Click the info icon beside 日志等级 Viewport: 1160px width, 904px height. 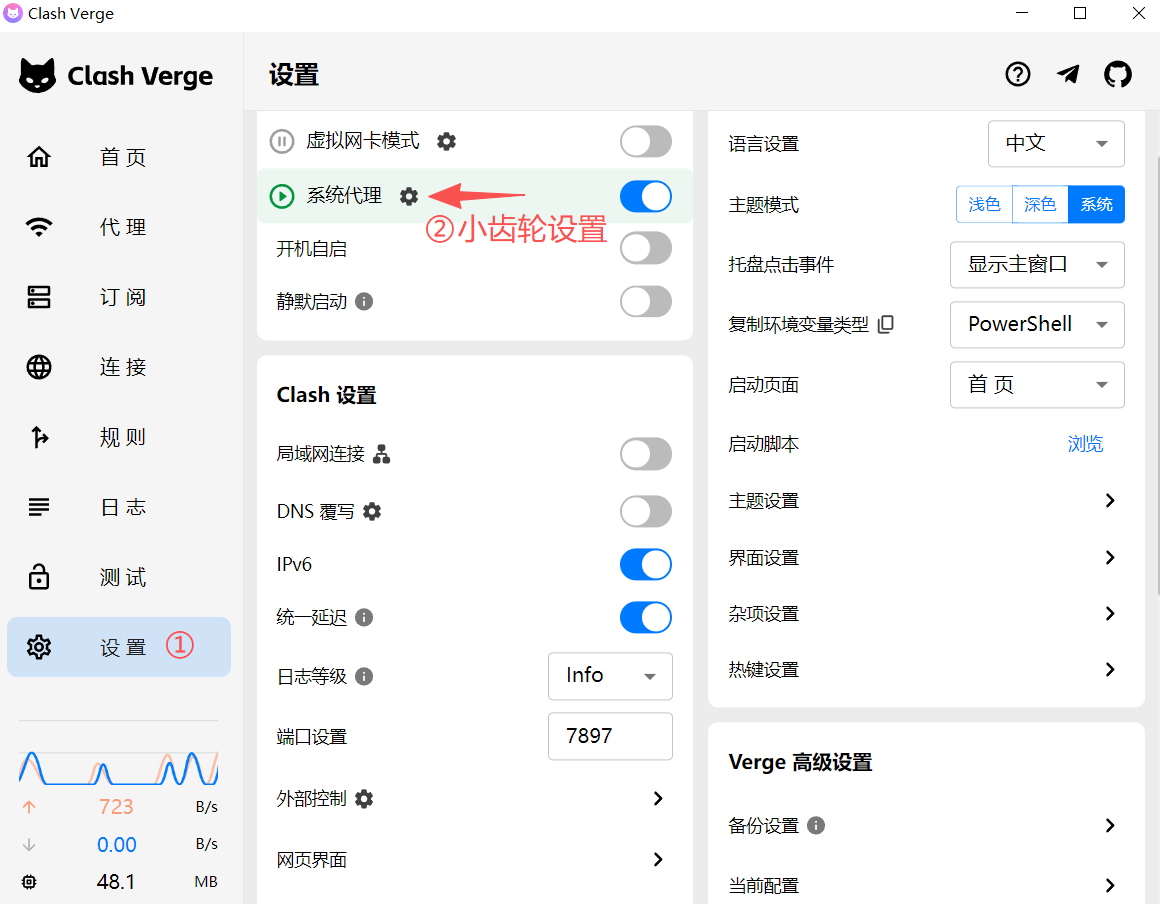364,676
